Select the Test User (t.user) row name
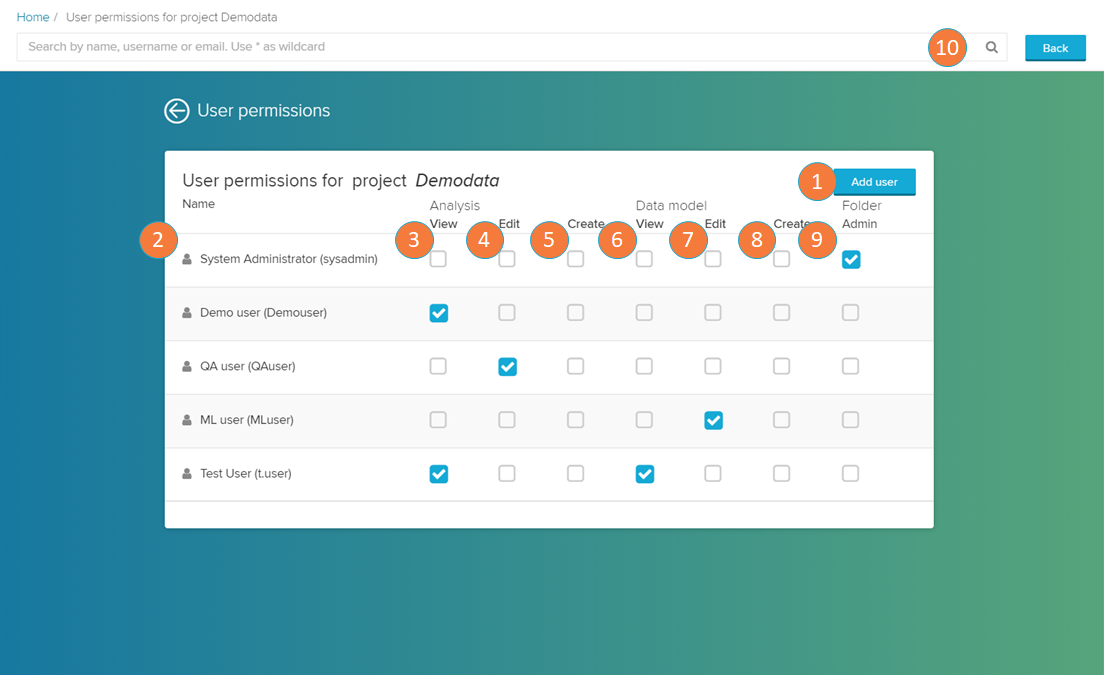The width and height of the screenshot is (1104, 675). [x=245, y=474]
